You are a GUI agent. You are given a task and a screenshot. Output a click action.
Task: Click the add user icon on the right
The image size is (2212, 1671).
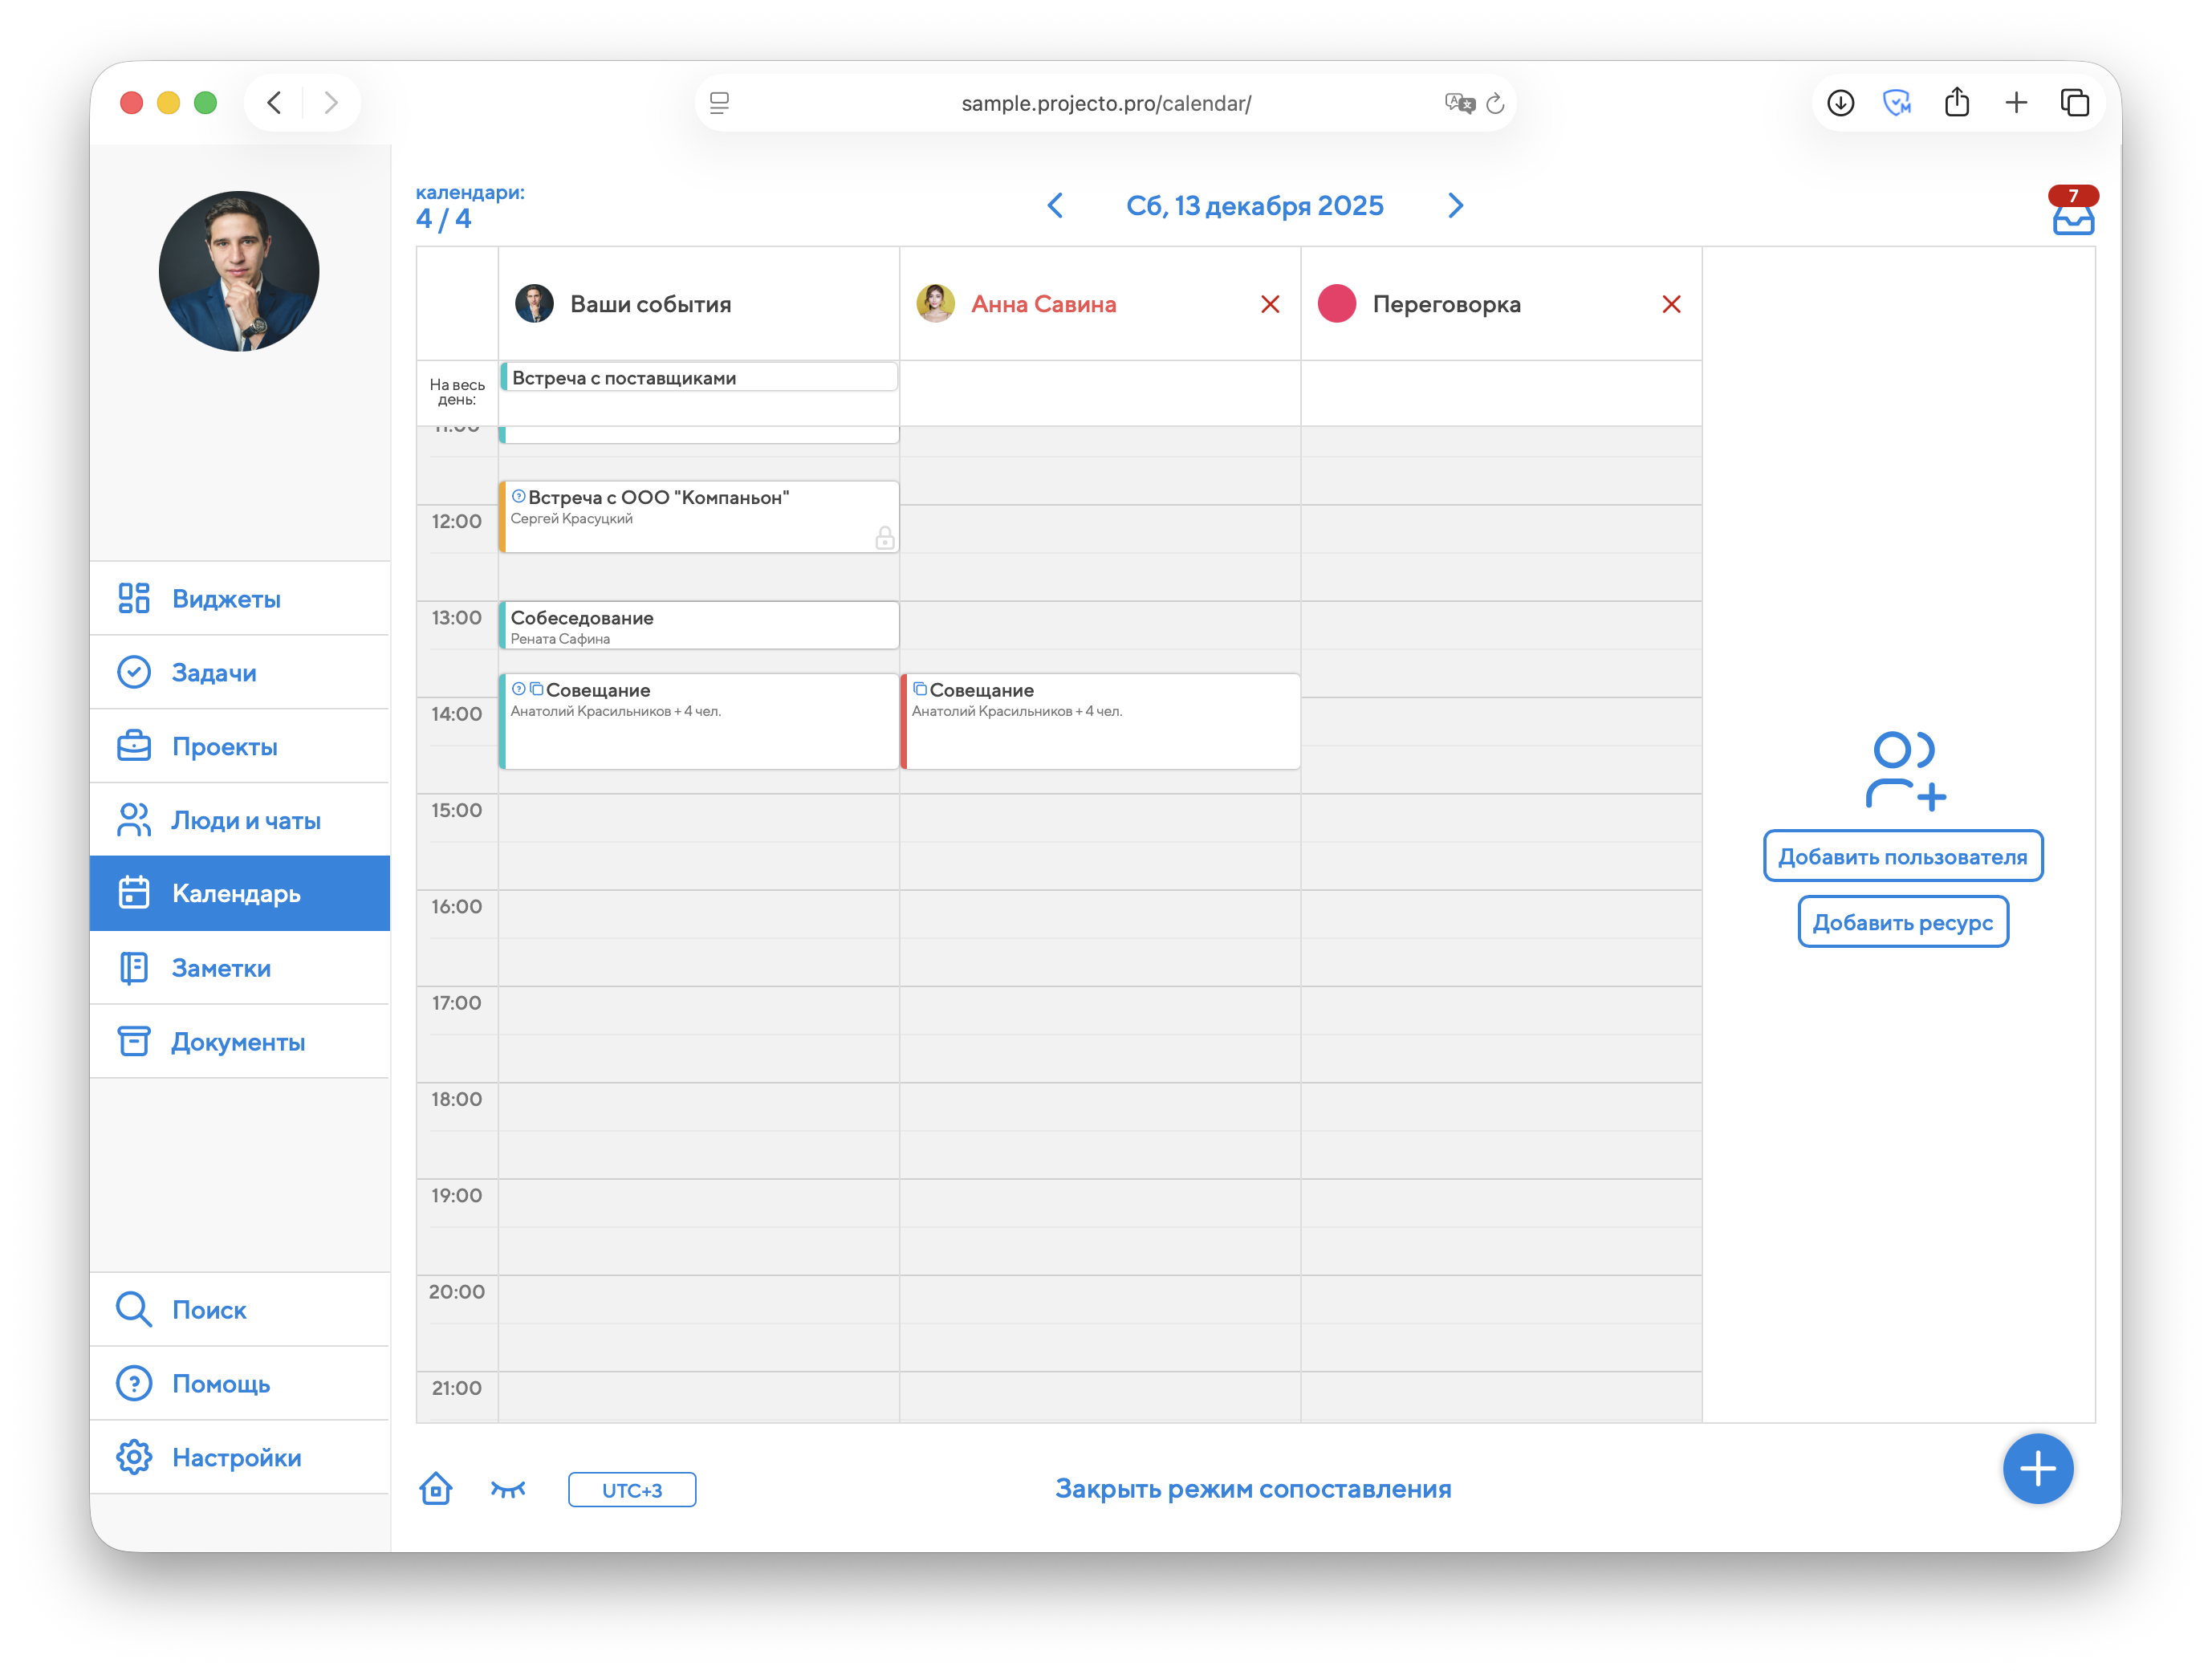click(1904, 770)
